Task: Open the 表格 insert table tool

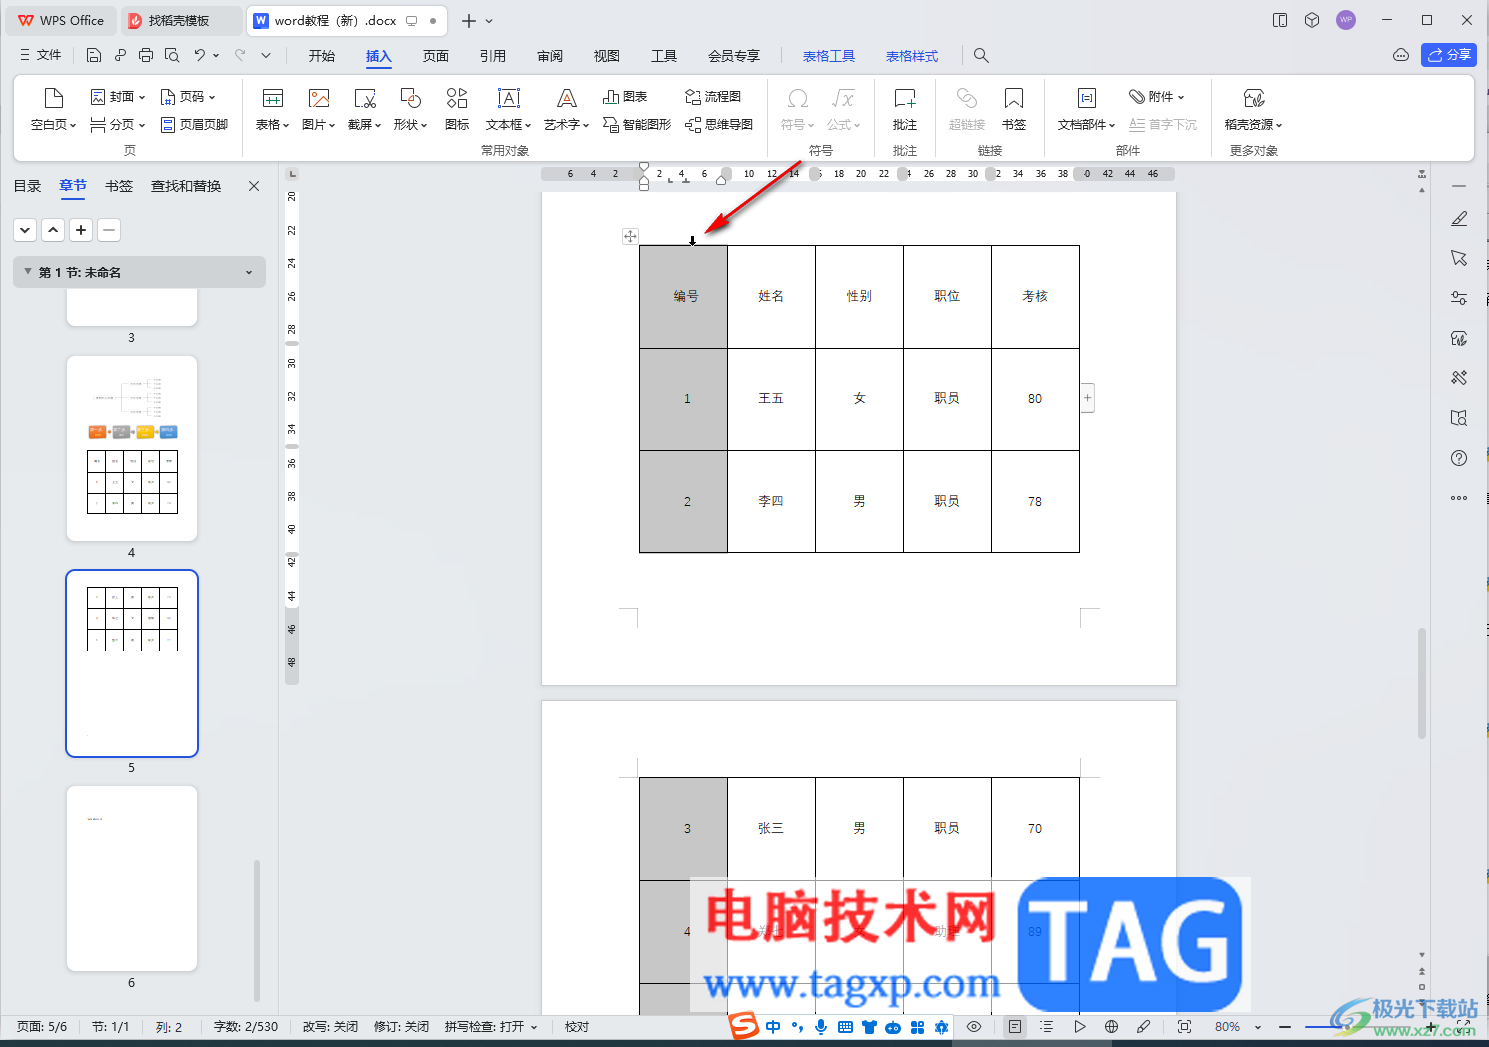Action: coord(272,109)
